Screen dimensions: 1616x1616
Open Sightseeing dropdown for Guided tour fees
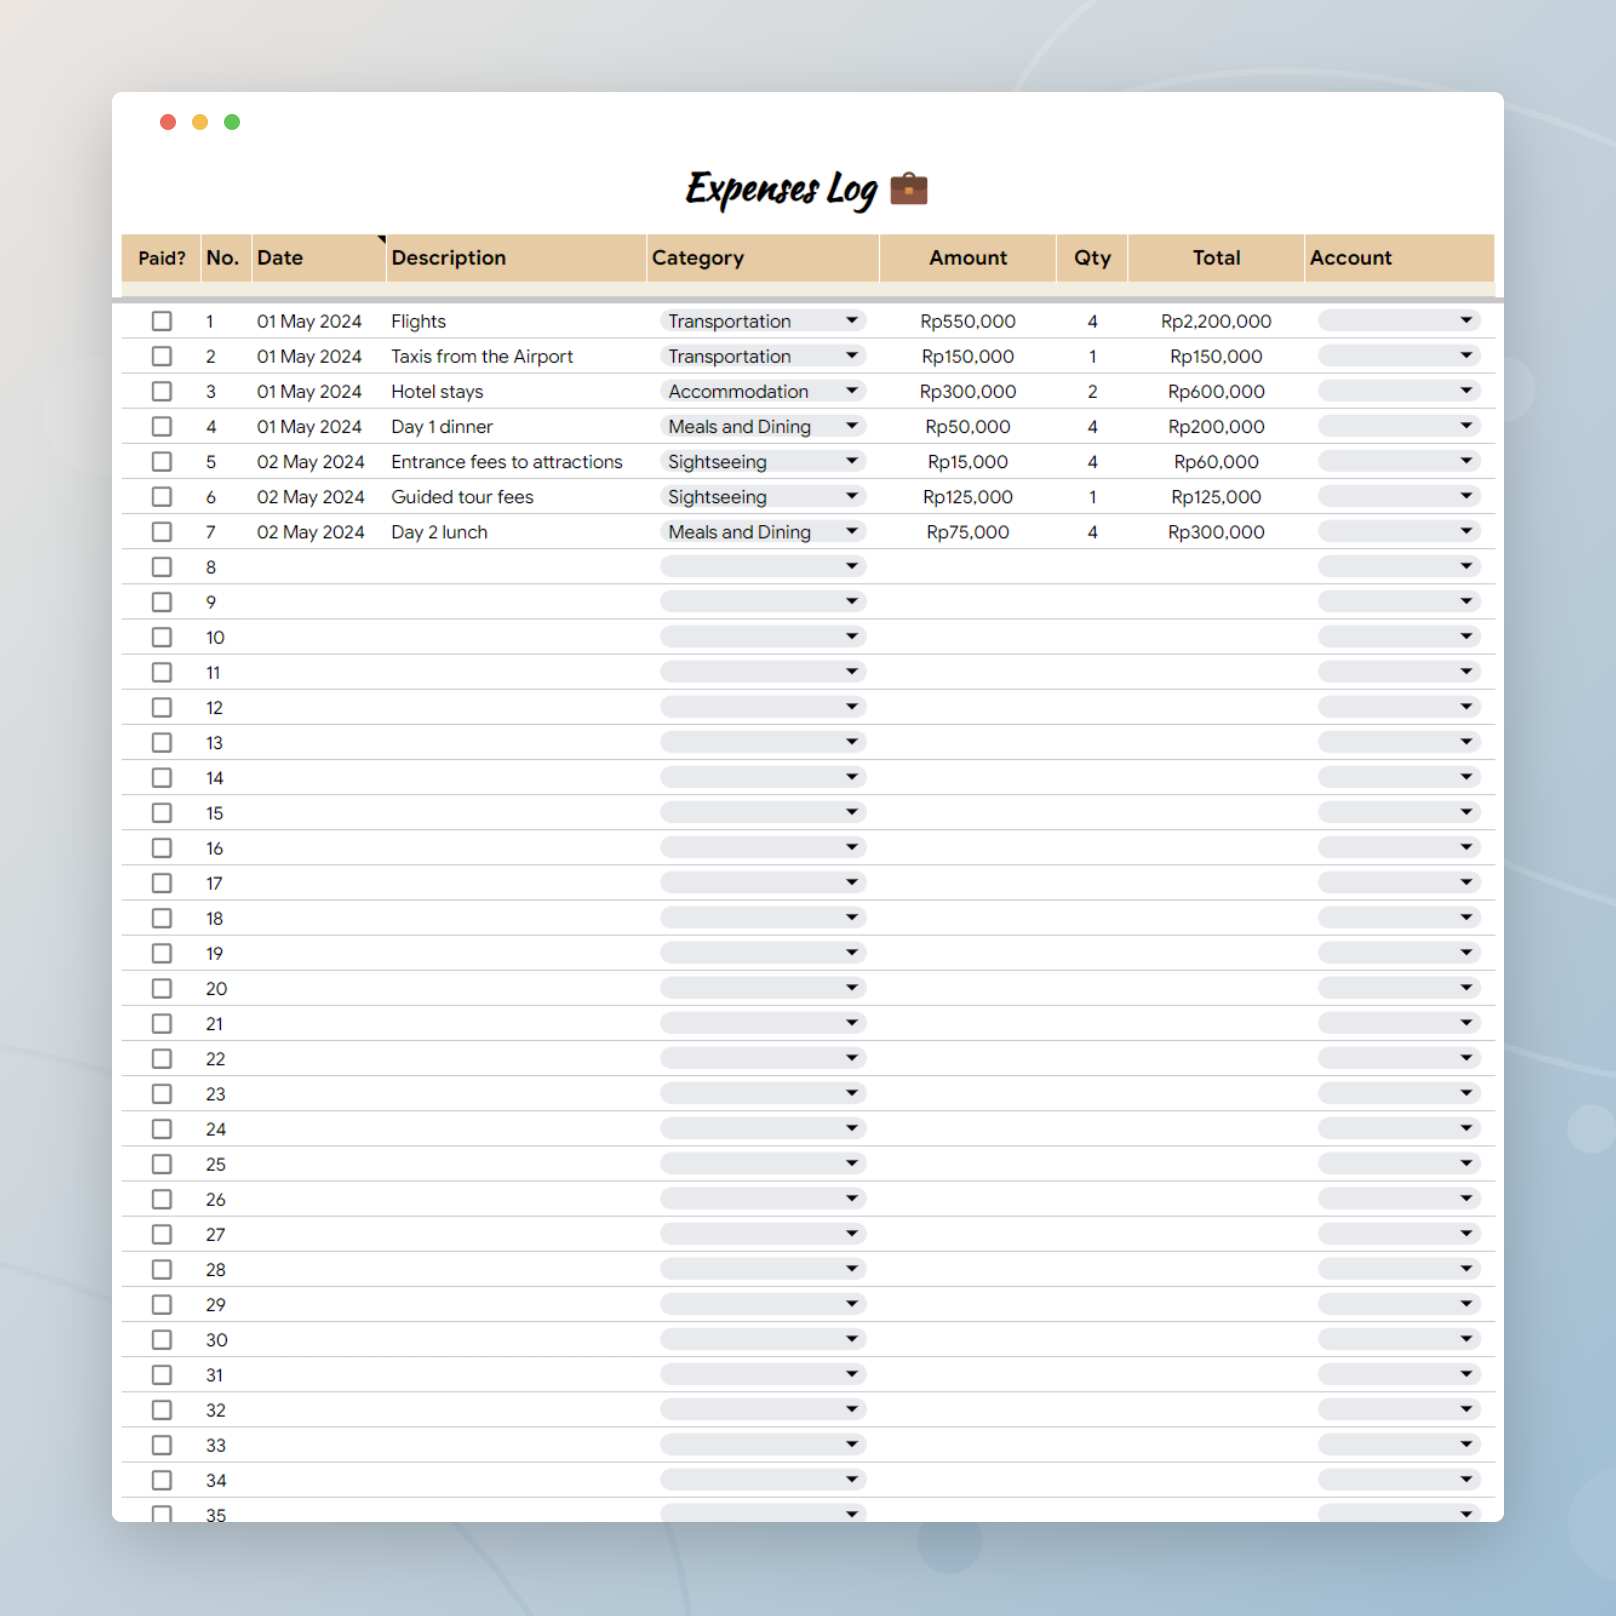tap(763, 496)
